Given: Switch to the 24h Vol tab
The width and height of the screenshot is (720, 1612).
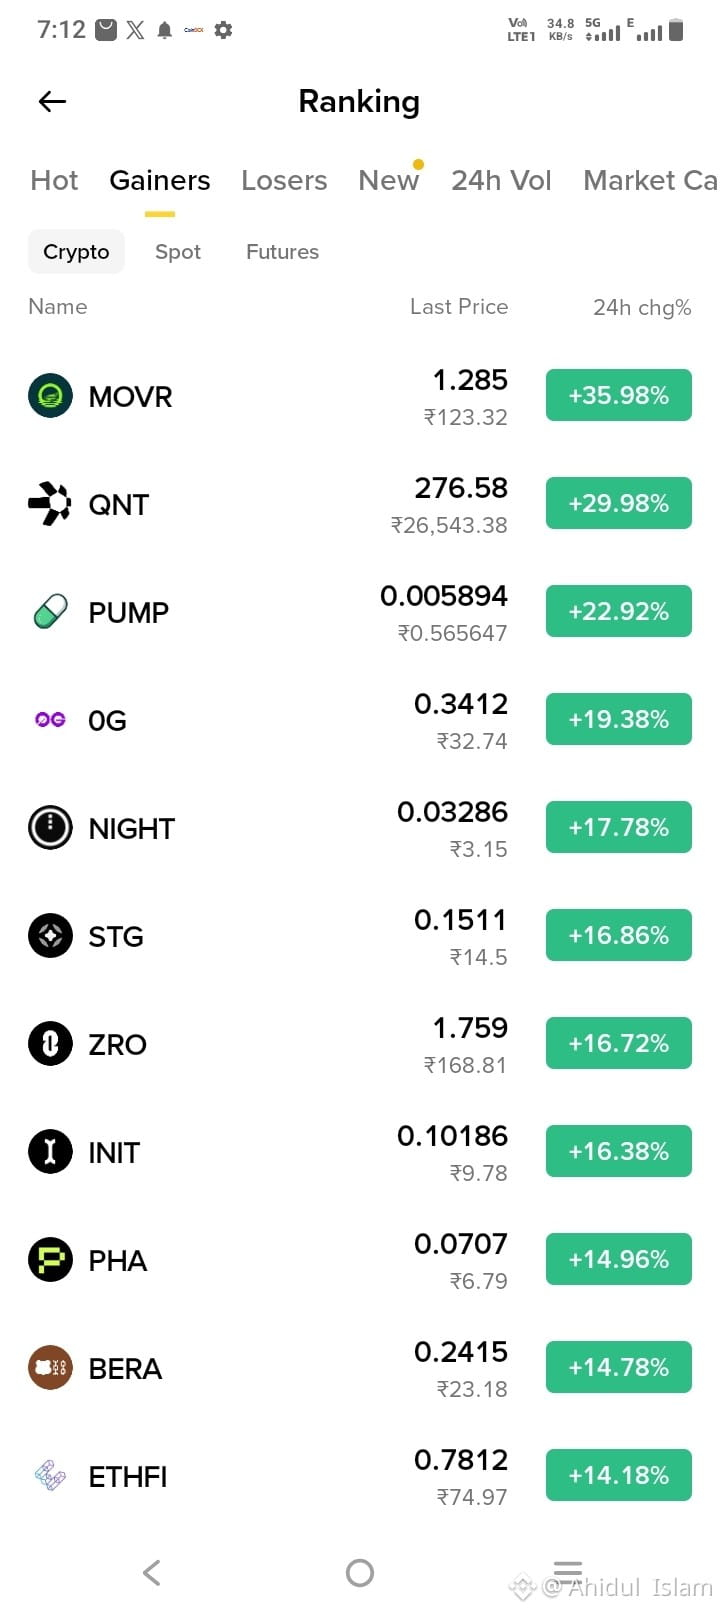Looking at the screenshot, I should 501,180.
